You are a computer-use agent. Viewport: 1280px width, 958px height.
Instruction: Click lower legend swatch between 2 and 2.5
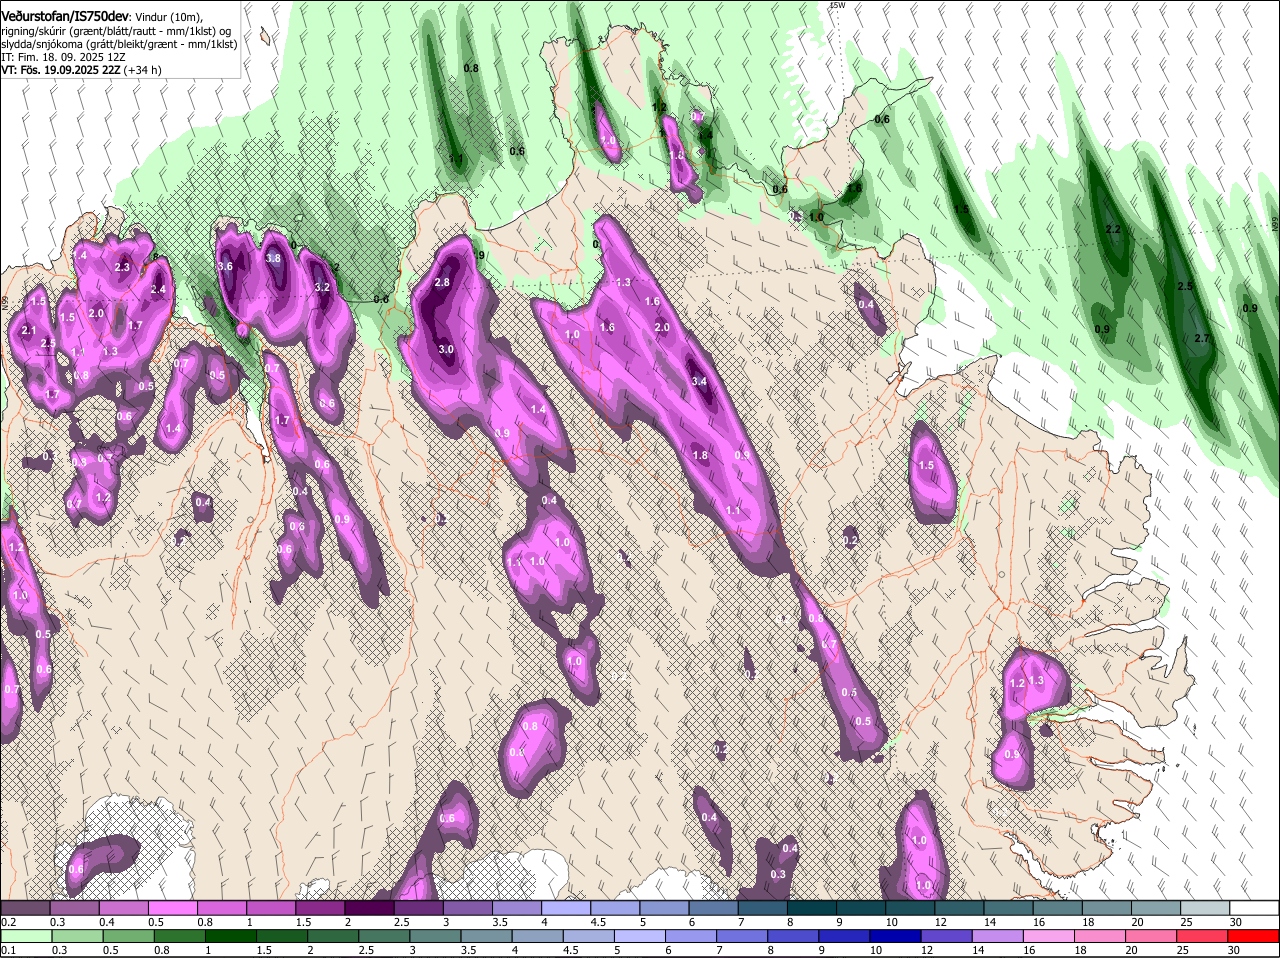point(333,935)
